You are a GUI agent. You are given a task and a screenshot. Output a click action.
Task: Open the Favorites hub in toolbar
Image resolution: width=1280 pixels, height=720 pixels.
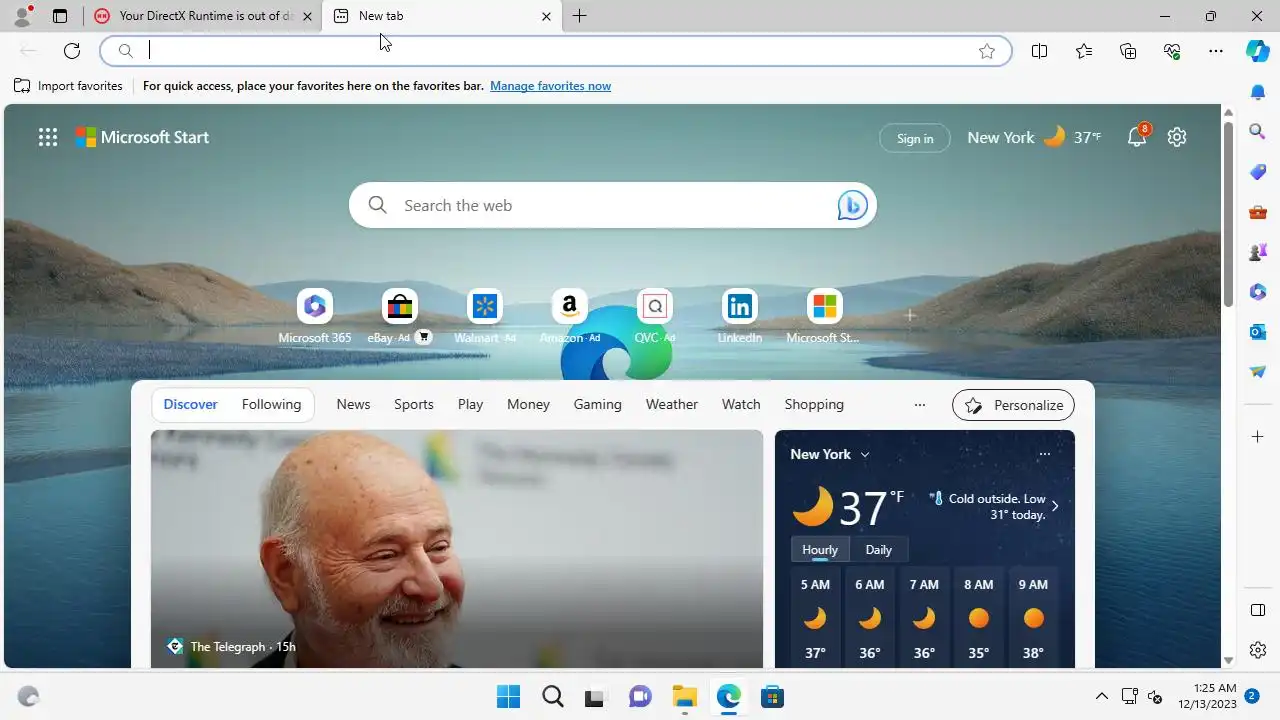(1084, 51)
